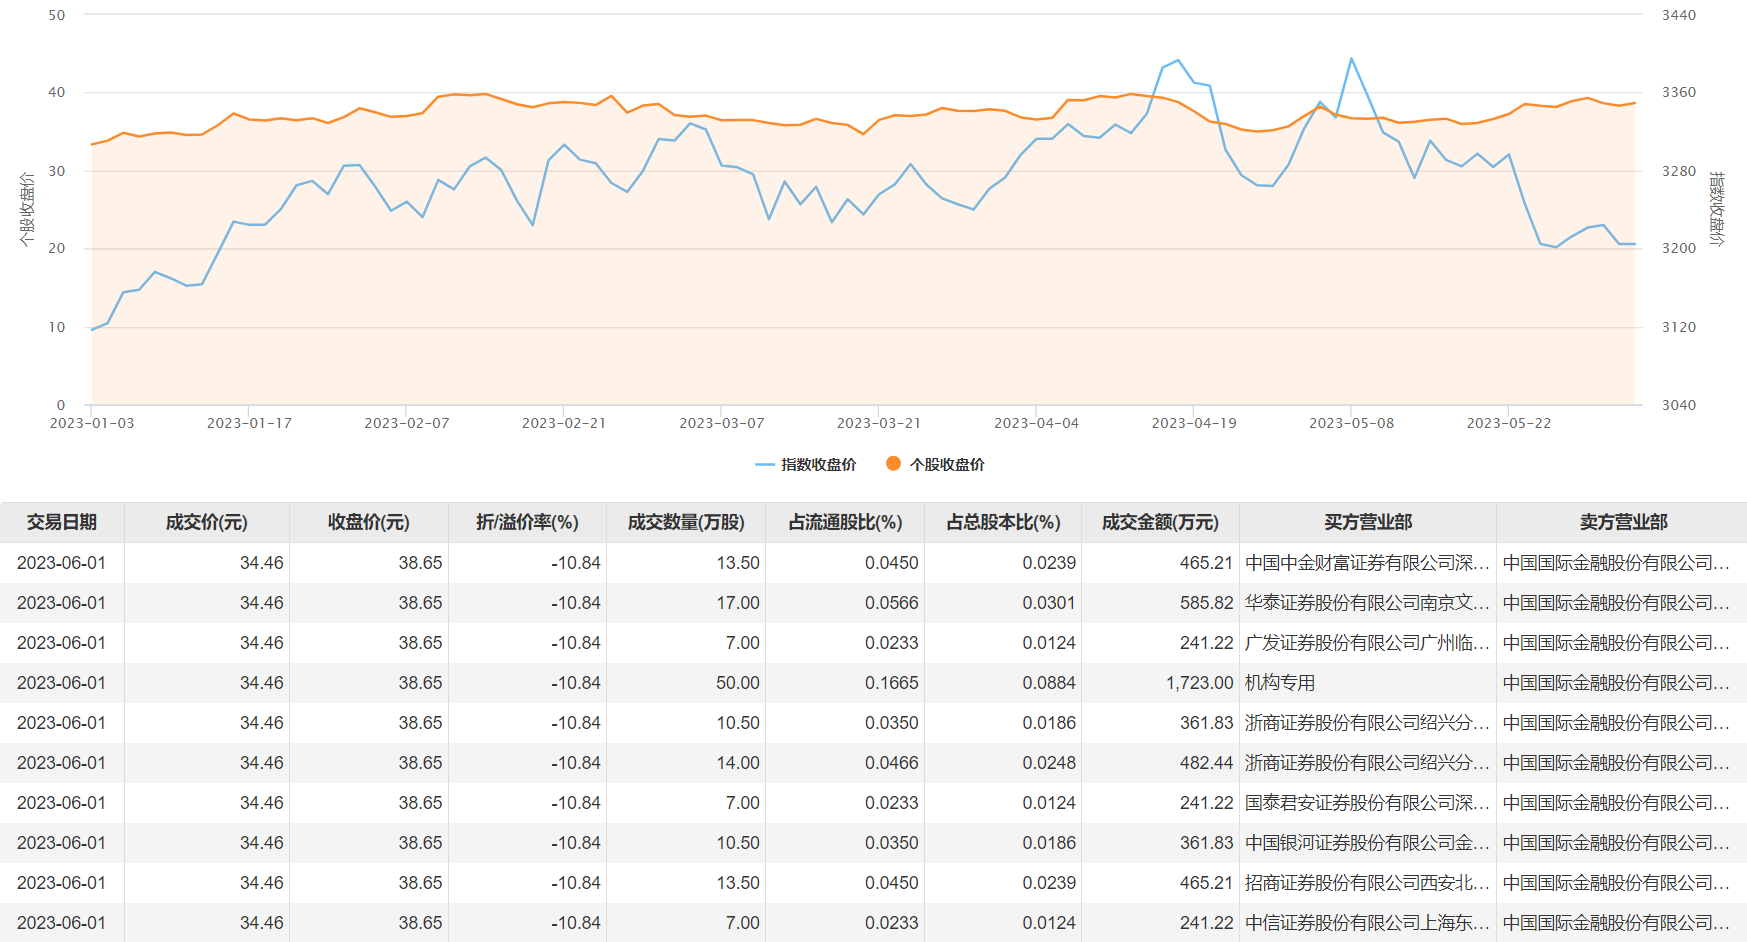The height and width of the screenshot is (942, 1747).
Task: Open 国泰君安证券 buyer branch link
Action: coord(1366,803)
